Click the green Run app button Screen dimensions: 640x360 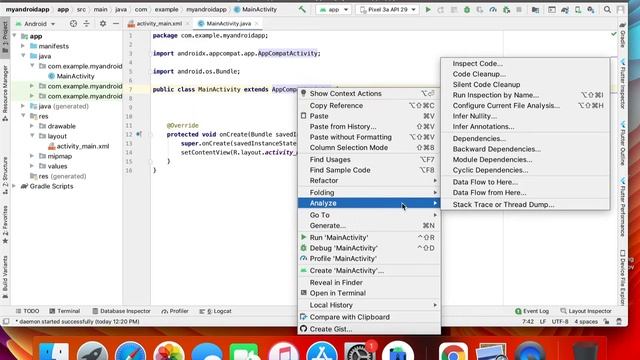click(x=428, y=9)
